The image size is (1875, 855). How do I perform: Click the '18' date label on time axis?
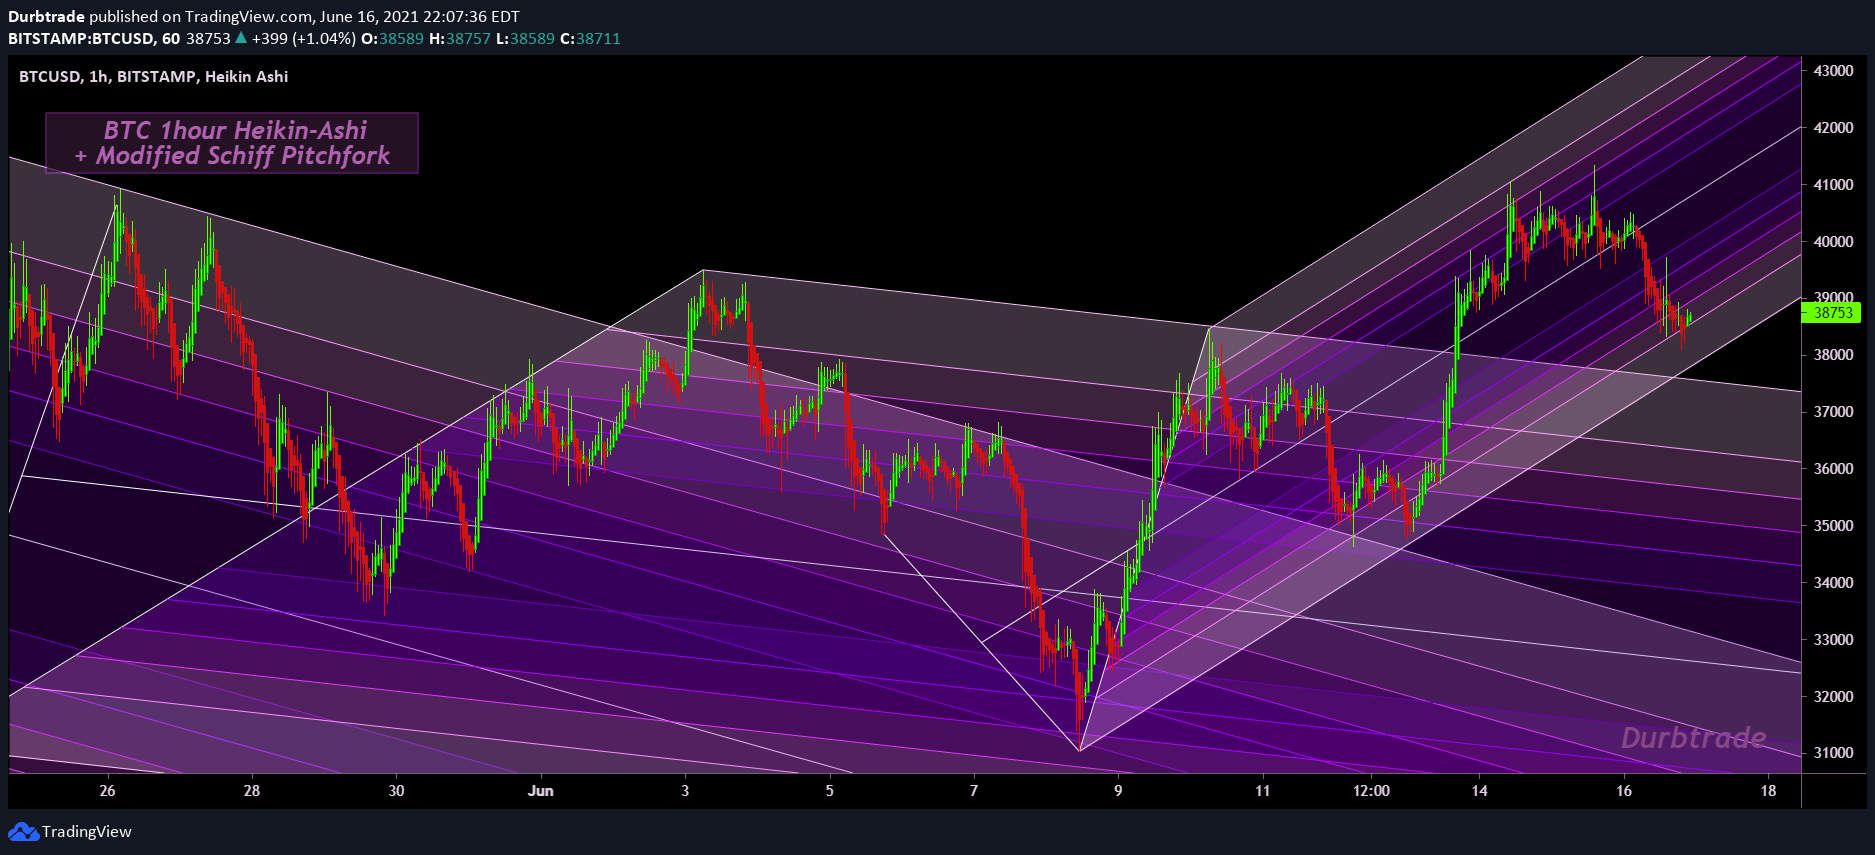pyautogui.click(x=1769, y=791)
